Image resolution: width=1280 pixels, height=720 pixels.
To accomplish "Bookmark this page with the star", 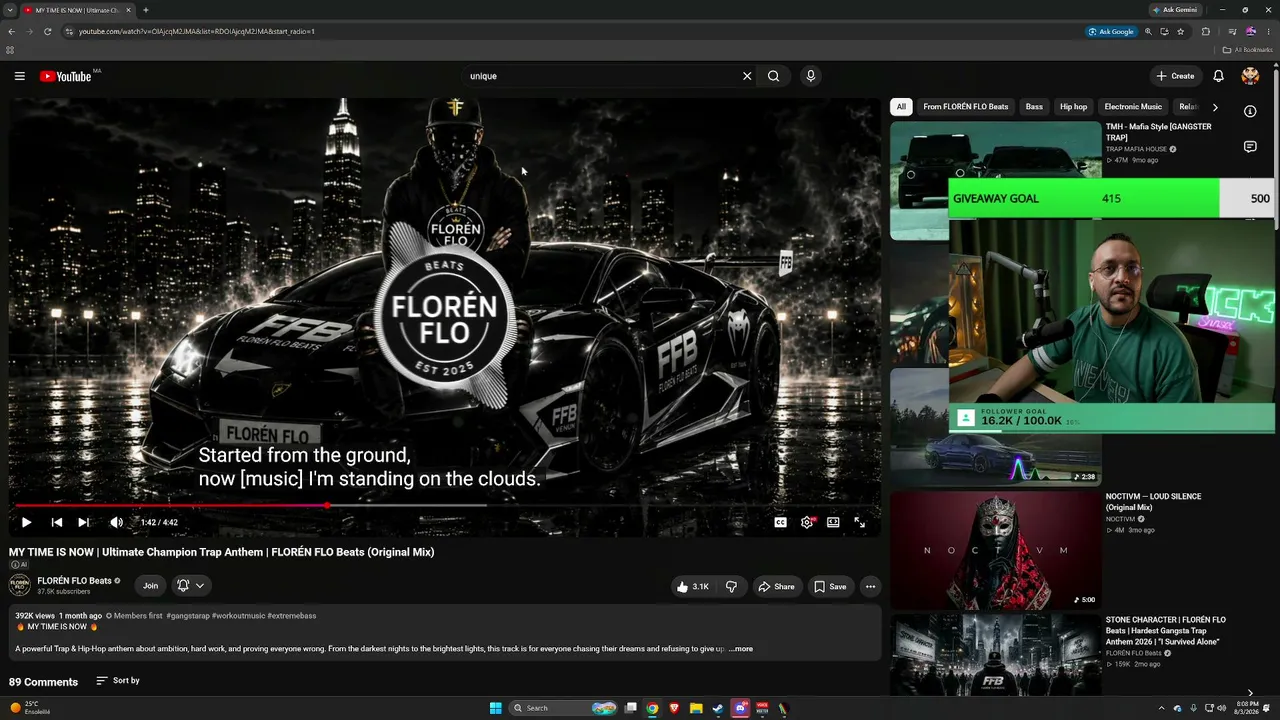I will click(x=1181, y=31).
